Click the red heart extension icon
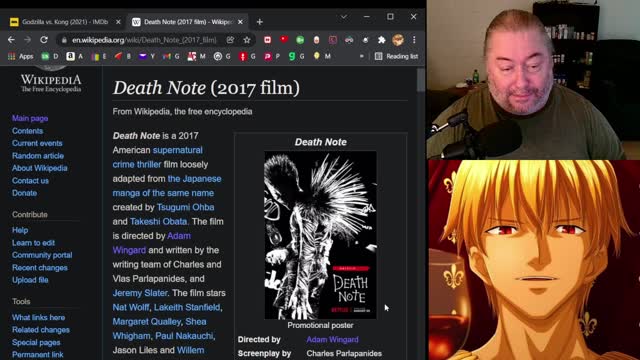 point(284,40)
